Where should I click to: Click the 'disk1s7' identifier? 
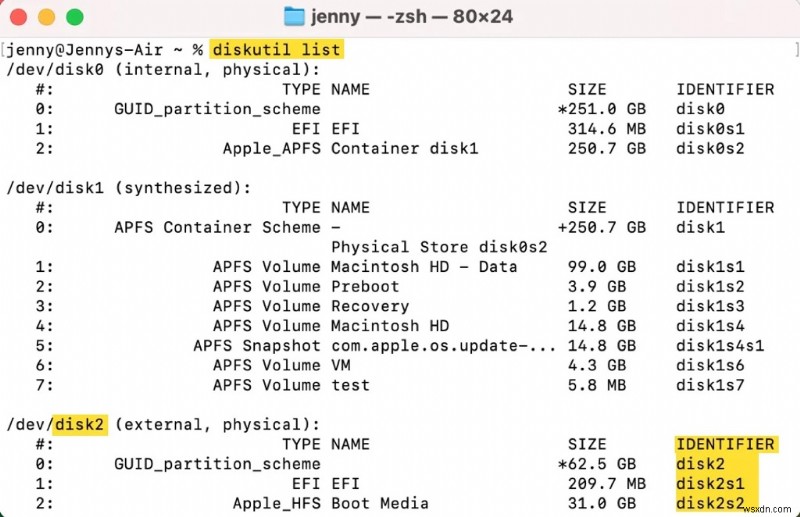710,385
